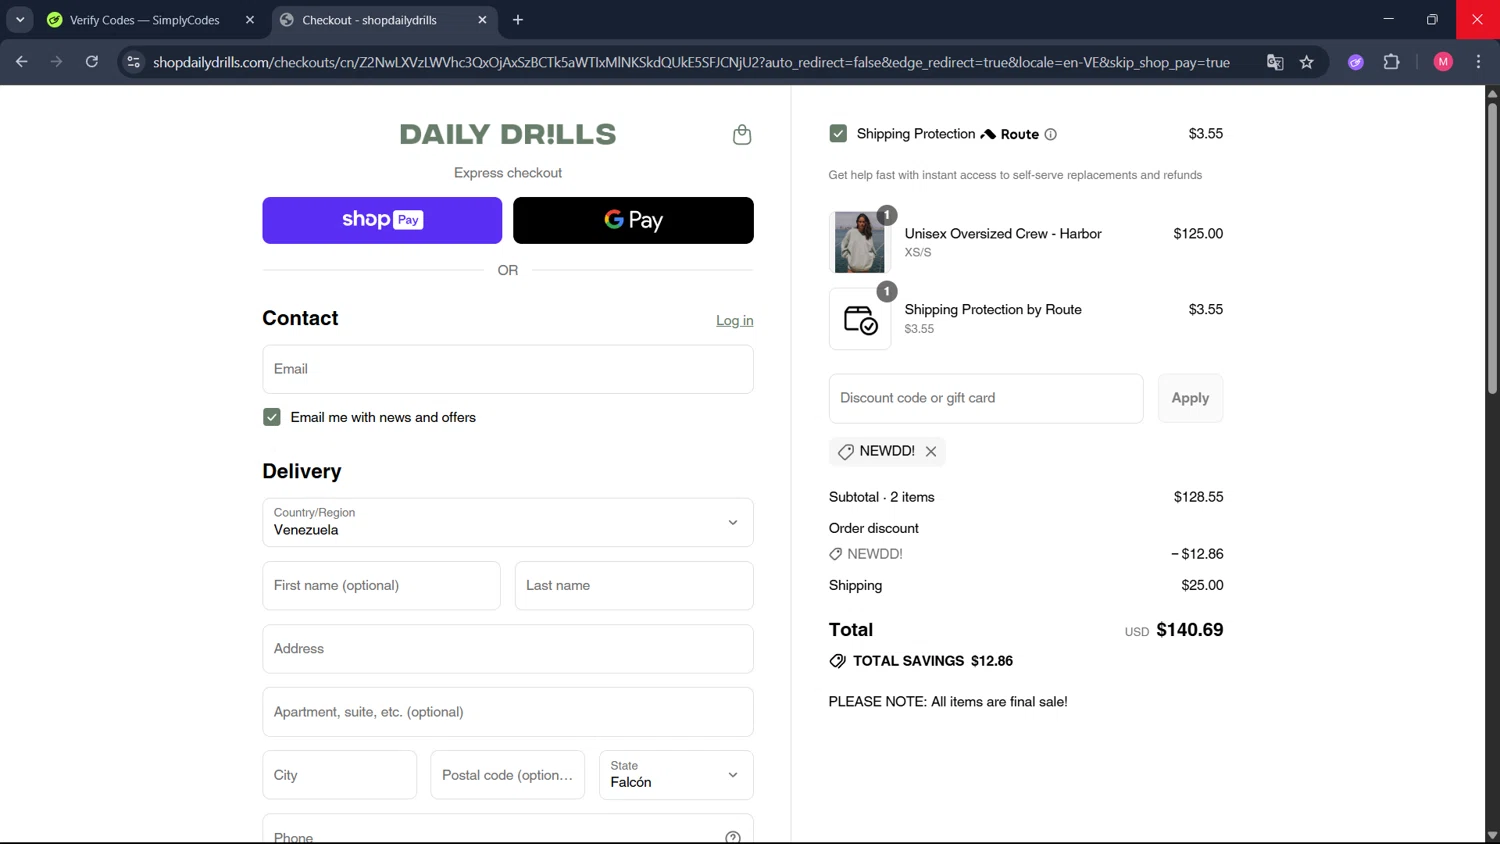
Task: Focus the Address field
Action: point(508,649)
